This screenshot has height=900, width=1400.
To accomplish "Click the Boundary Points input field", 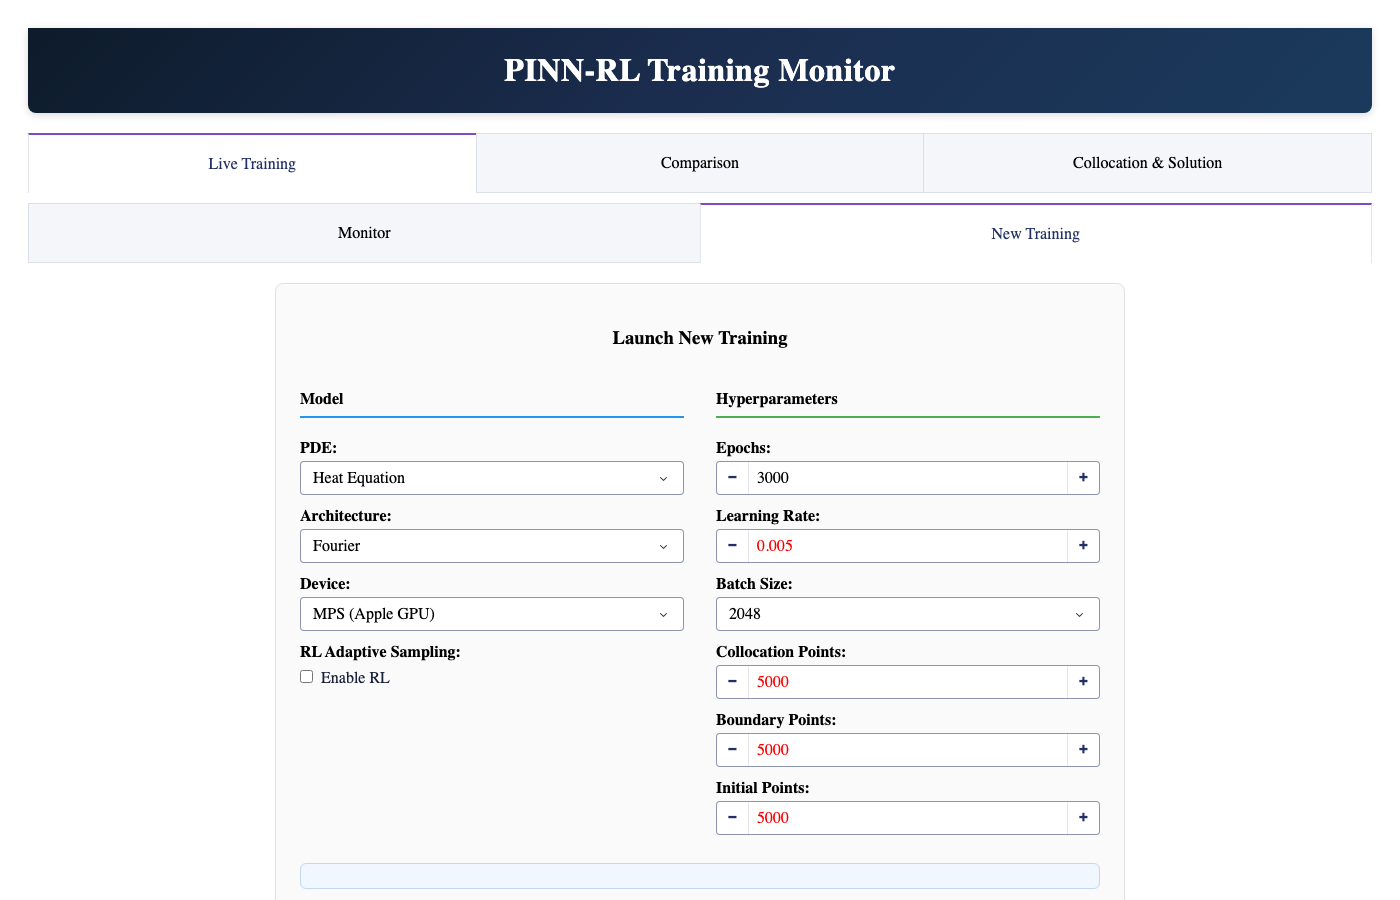I will pyautogui.click(x=908, y=750).
